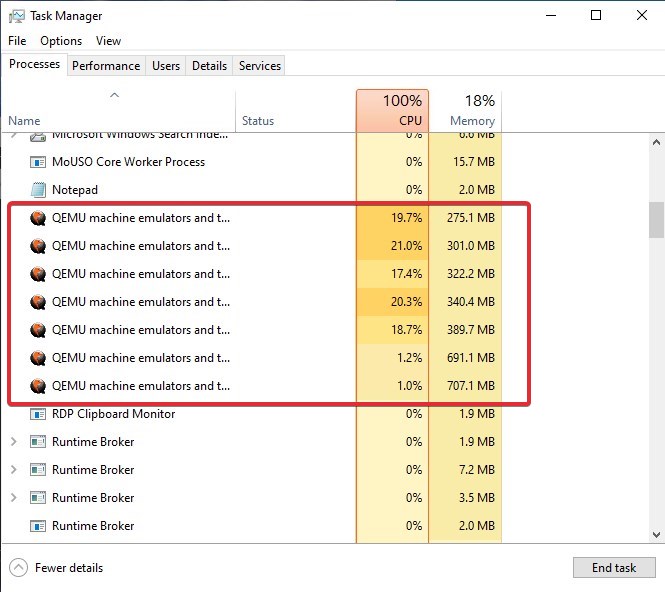Click the QEMU icon with 19.7% CPU
Image resolution: width=665 pixels, height=592 pixels.
[x=38, y=218]
